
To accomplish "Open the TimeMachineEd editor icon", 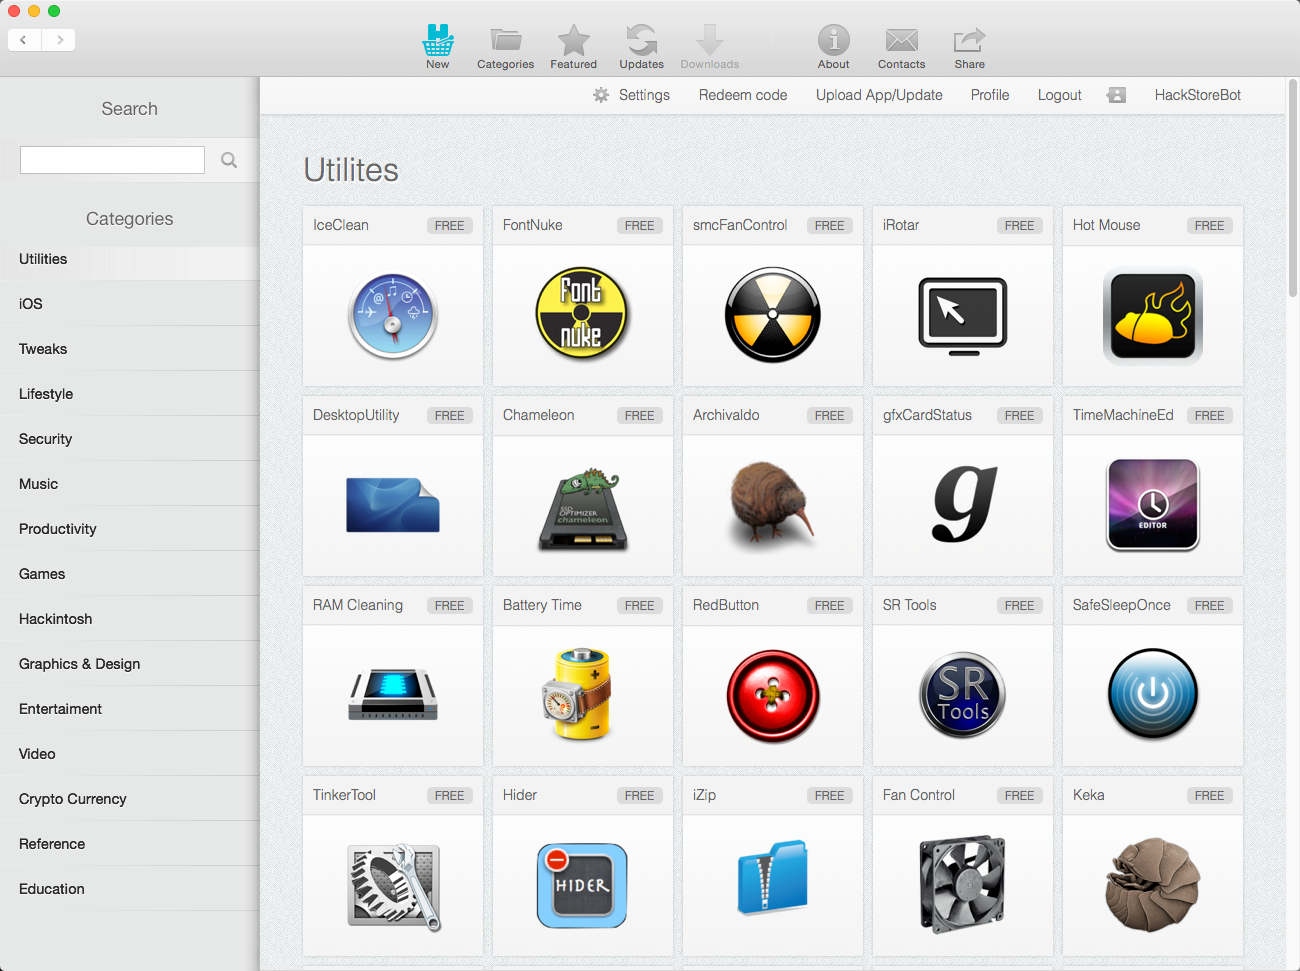I will pyautogui.click(x=1153, y=505).
